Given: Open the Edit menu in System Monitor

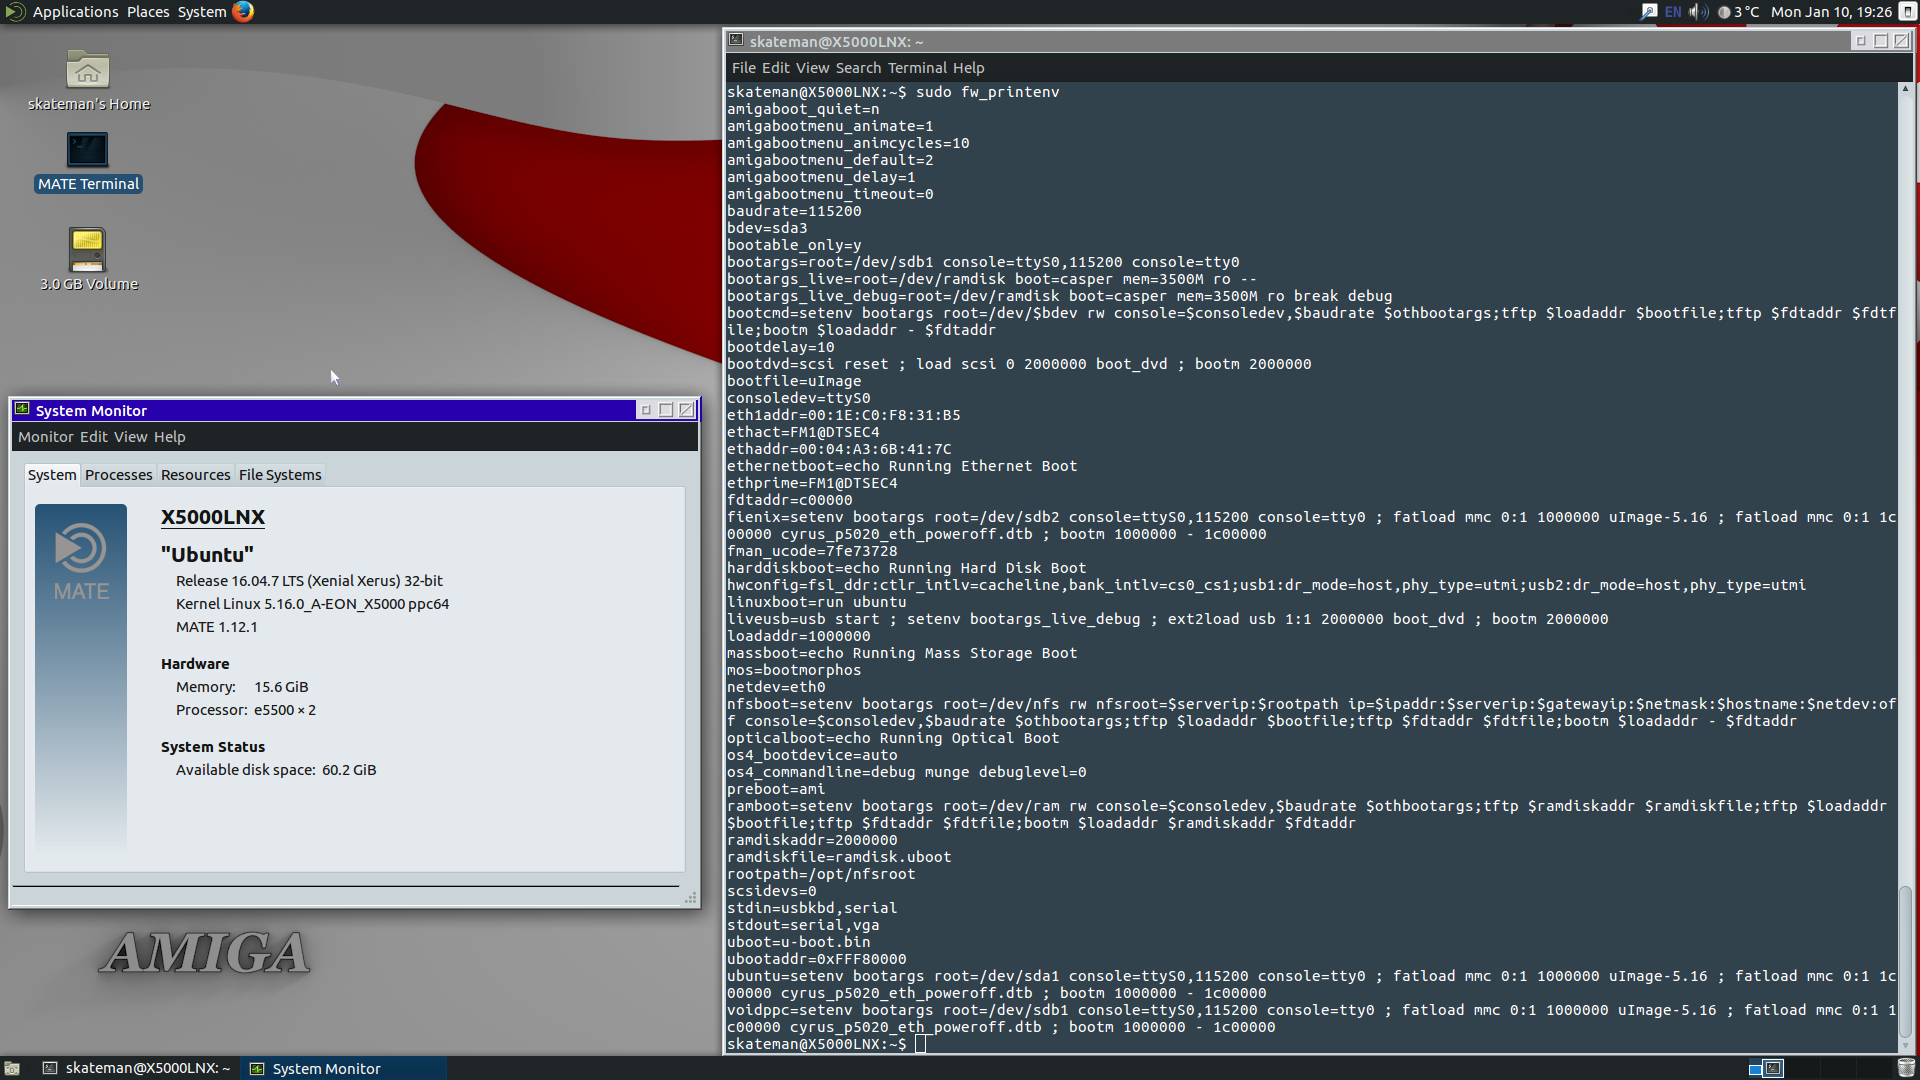Looking at the screenshot, I should point(94,437).
